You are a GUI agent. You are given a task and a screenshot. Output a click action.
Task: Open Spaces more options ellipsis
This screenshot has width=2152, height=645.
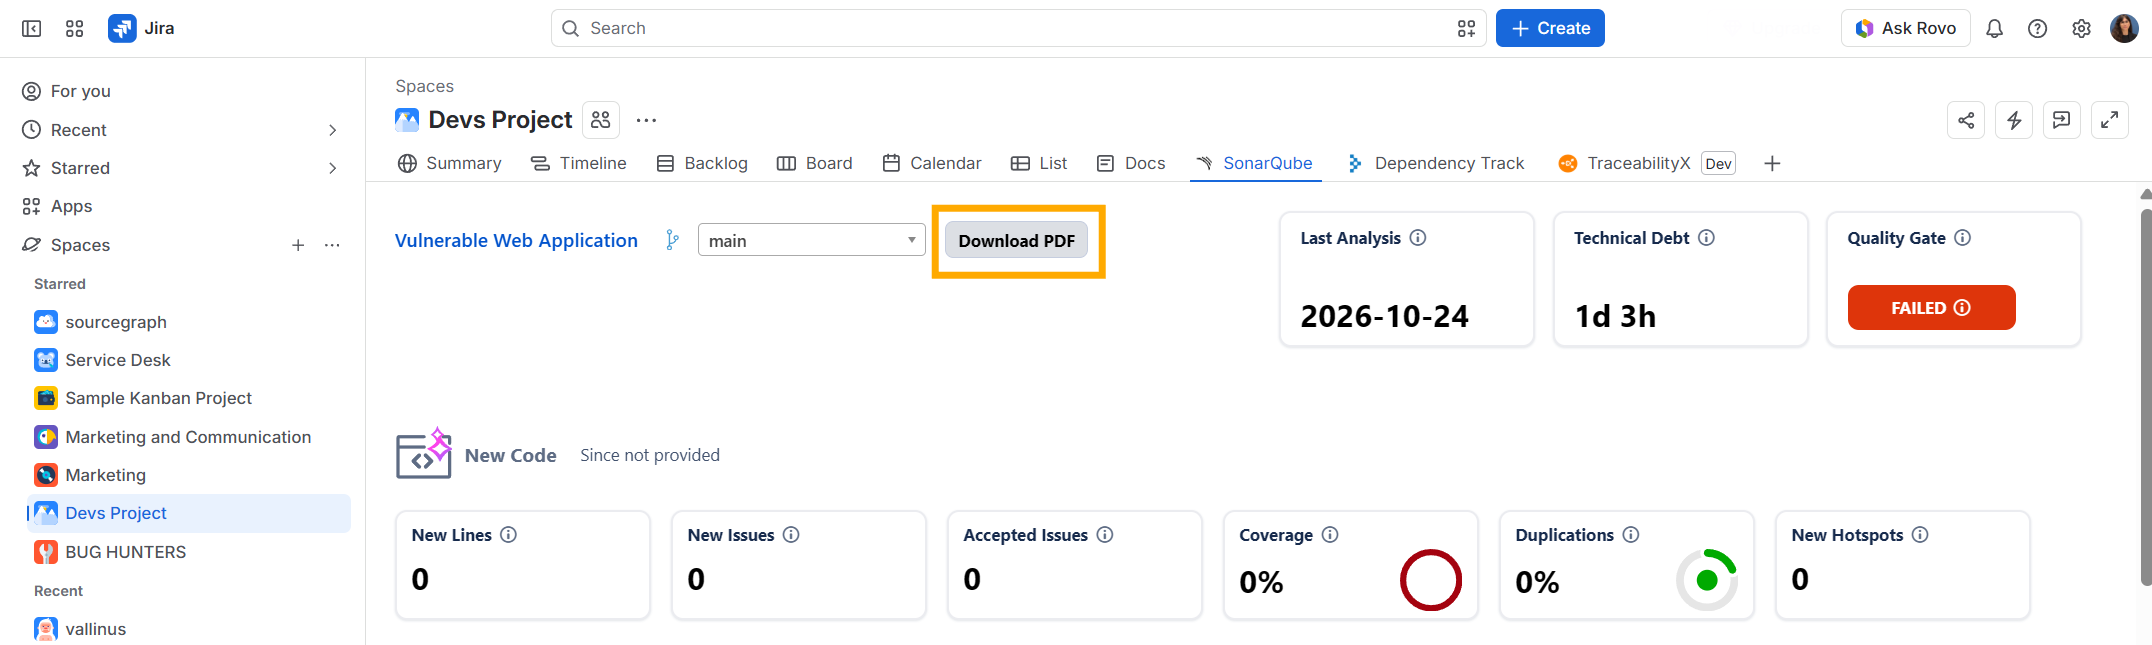click(332, 245)
